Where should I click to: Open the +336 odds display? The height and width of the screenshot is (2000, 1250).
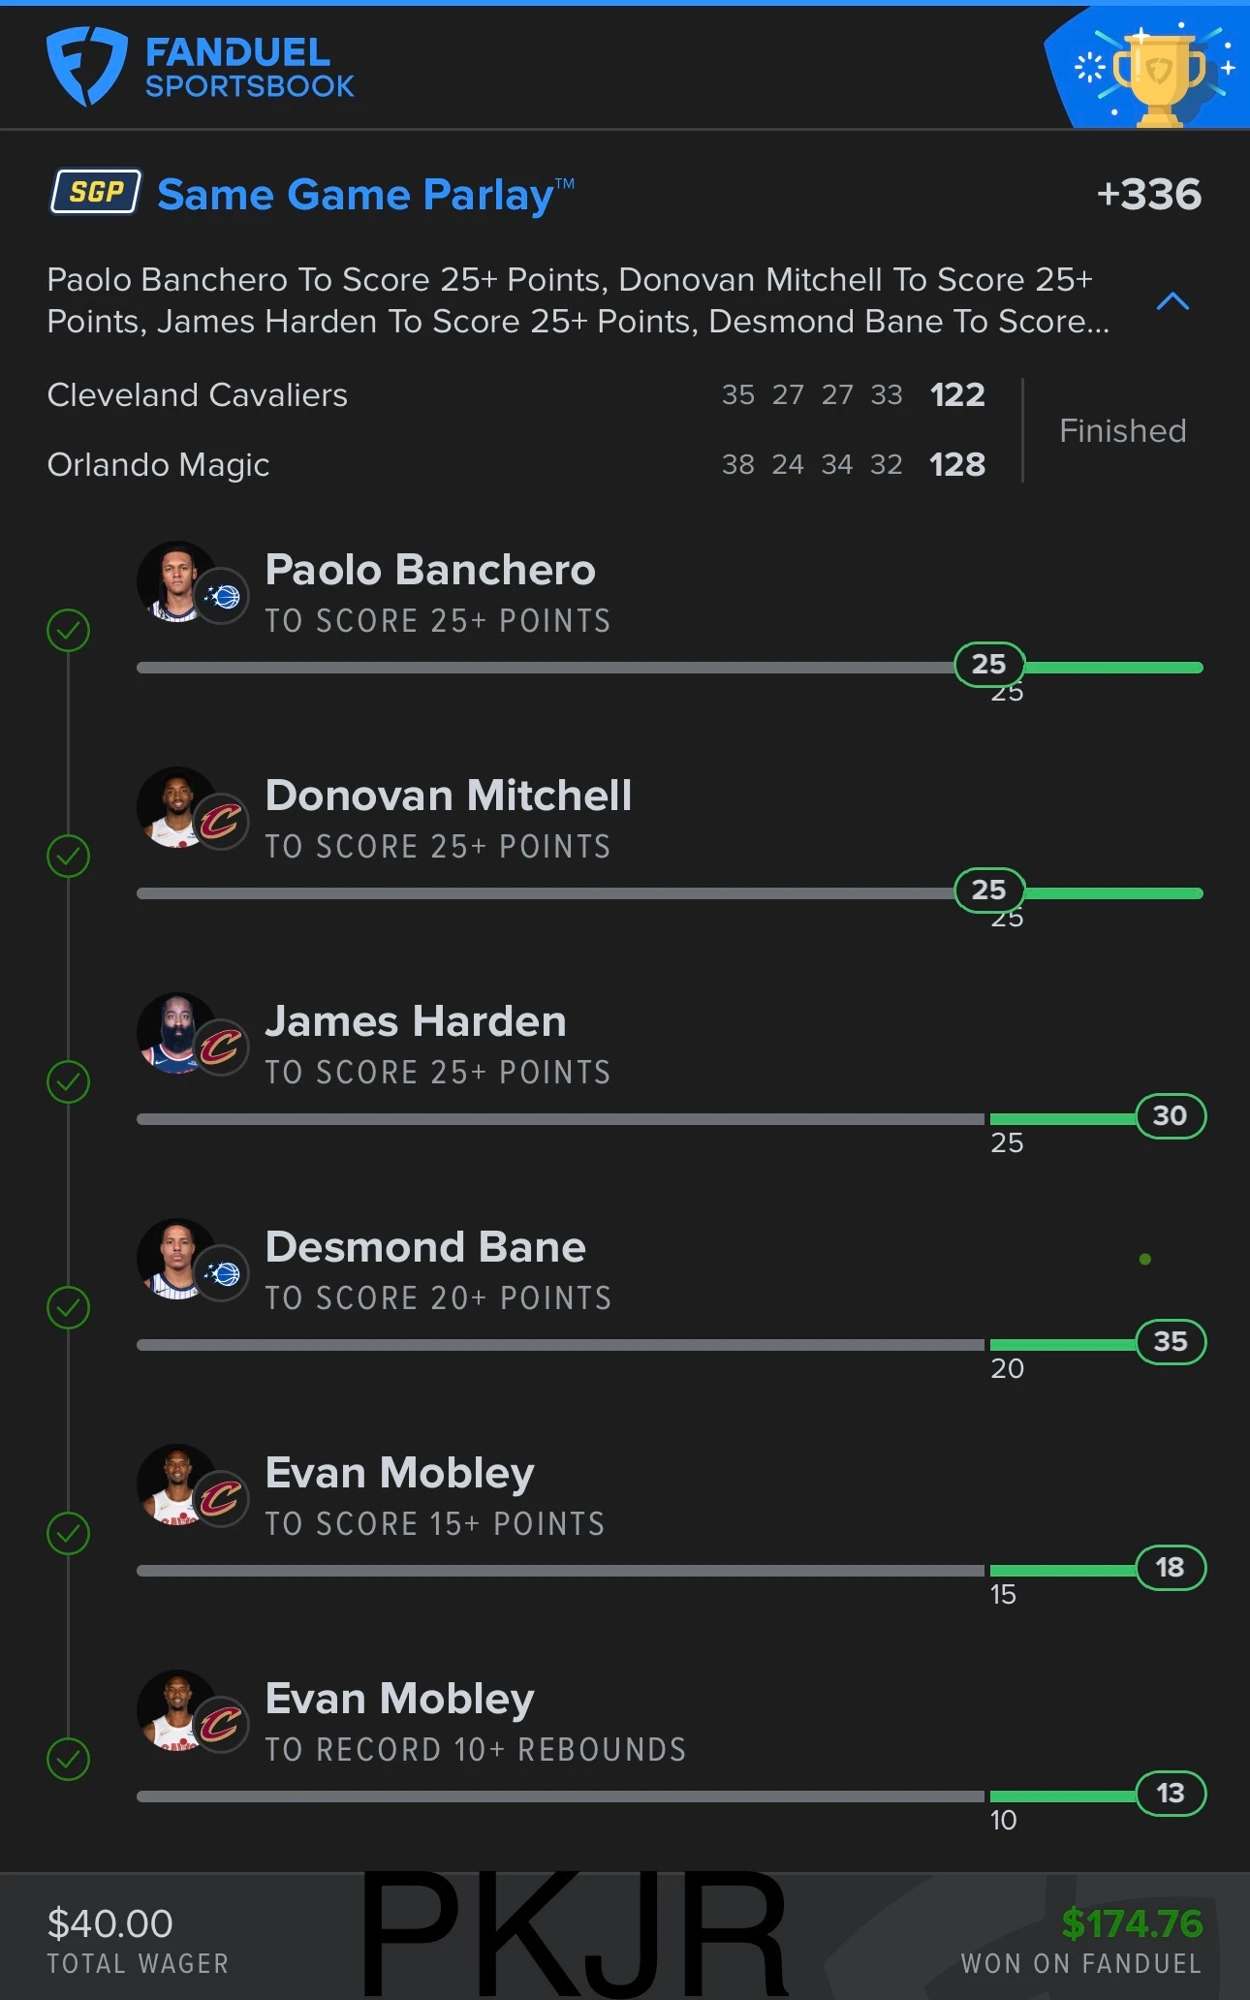(1149, 194)
